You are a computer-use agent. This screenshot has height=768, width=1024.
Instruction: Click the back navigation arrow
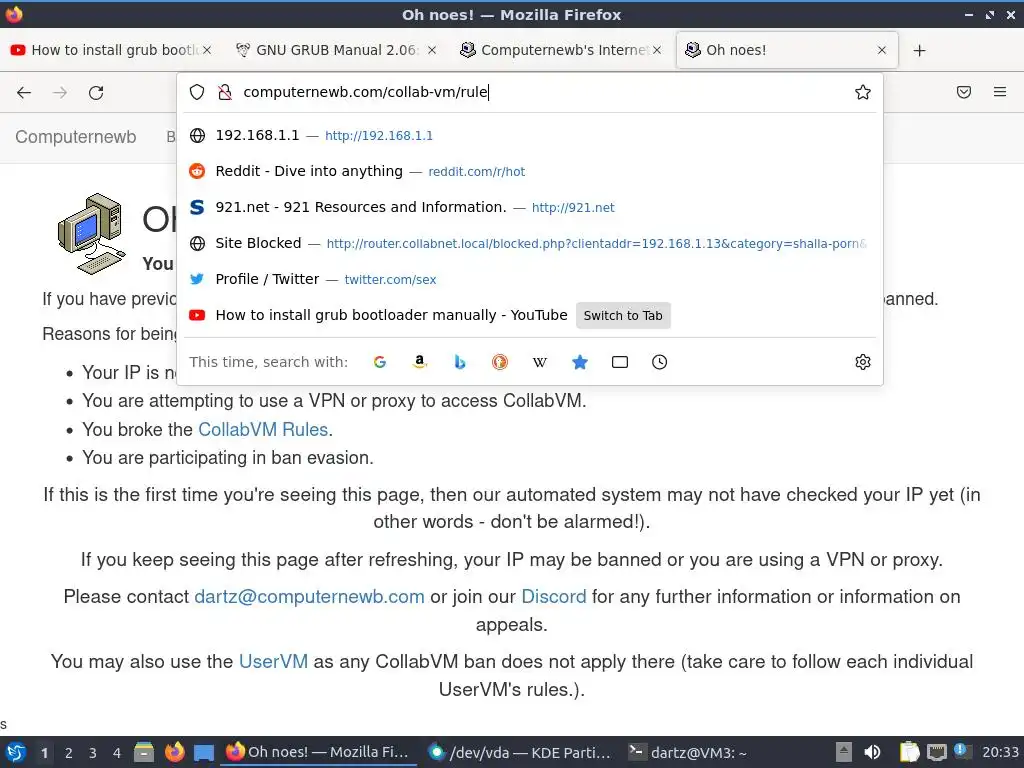point(24,93)
